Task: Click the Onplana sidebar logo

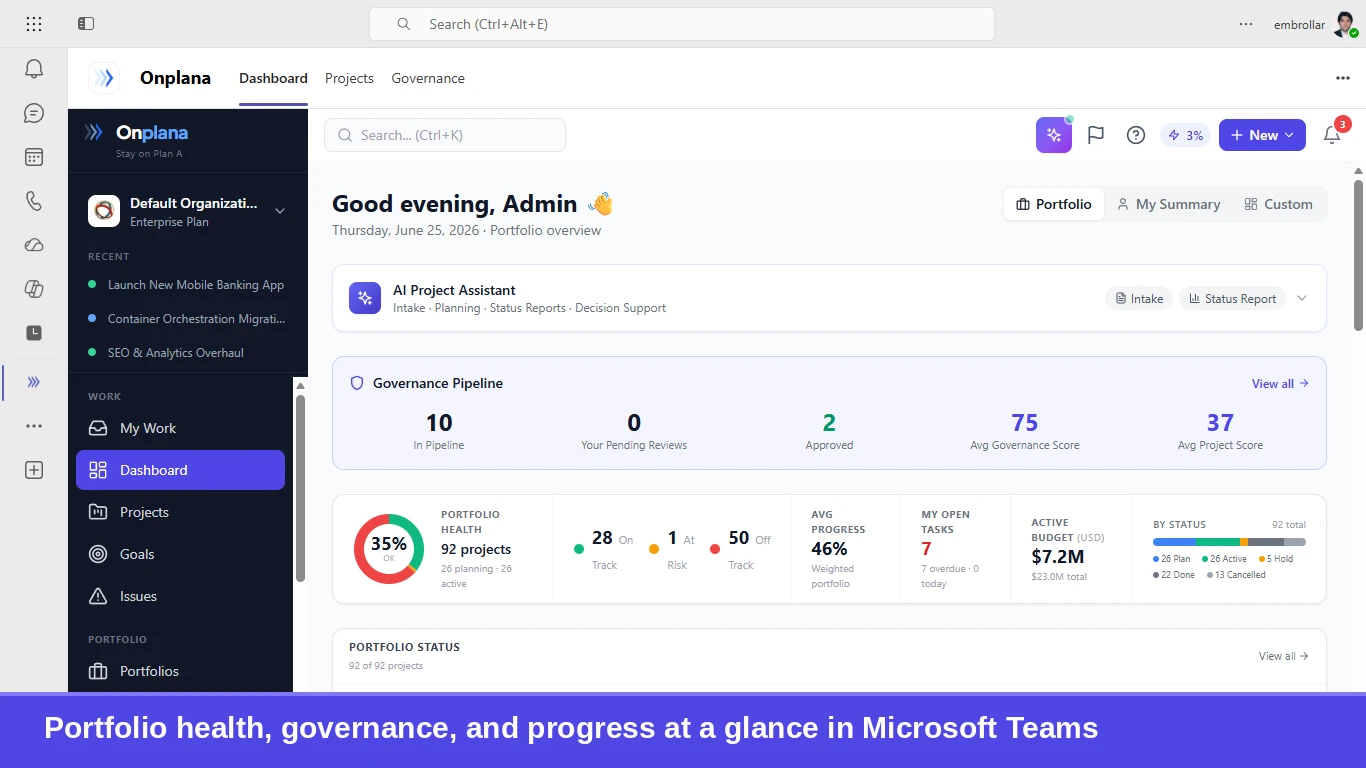Action: click(136, 133)
